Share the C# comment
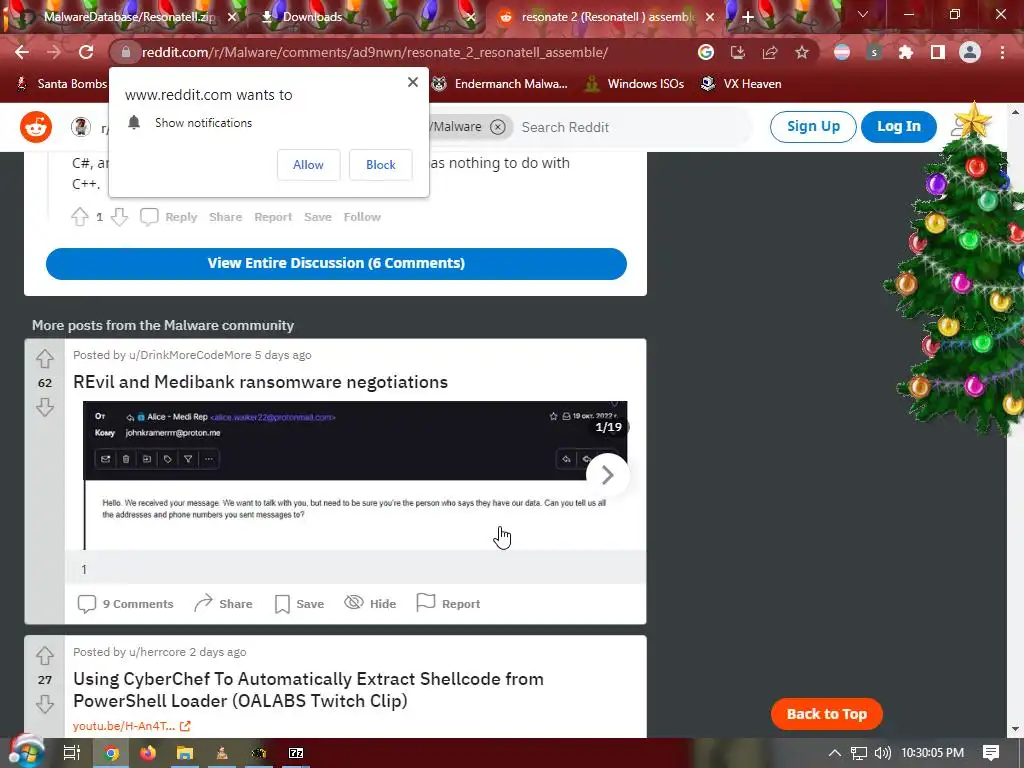Viewport: 1024px width, 768px height. 225,217
